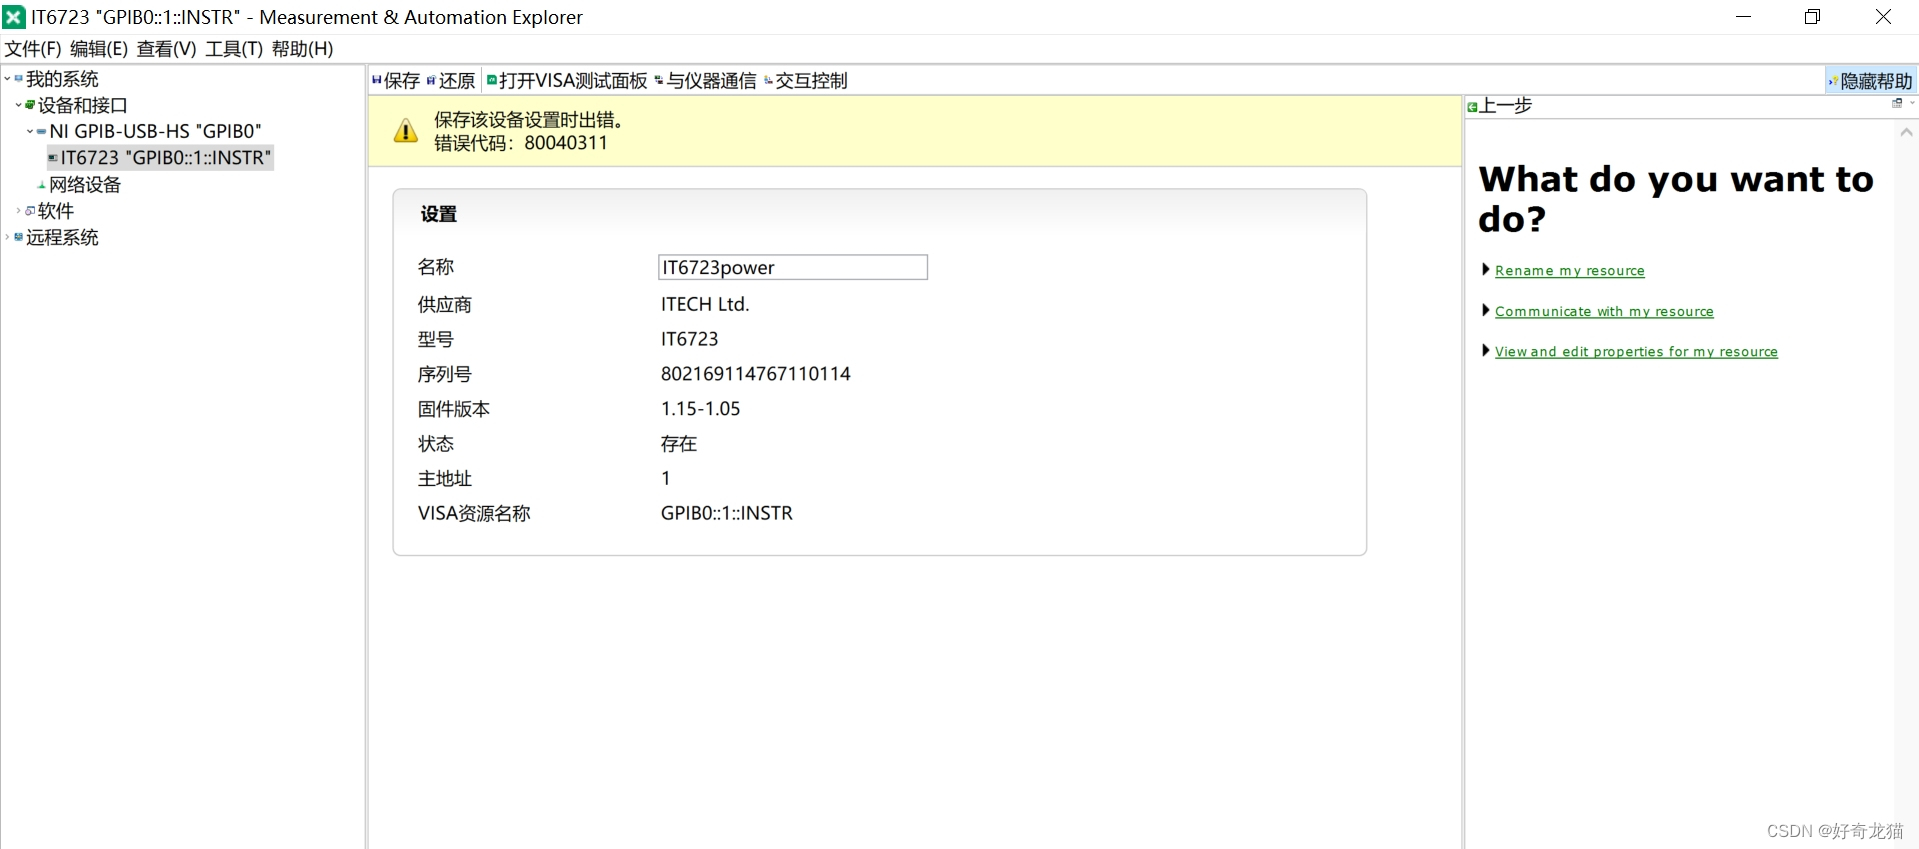Screen dimensions: 1919x849
Task: Click the firmware version 1.15-1.05
Action: [700, 409]
